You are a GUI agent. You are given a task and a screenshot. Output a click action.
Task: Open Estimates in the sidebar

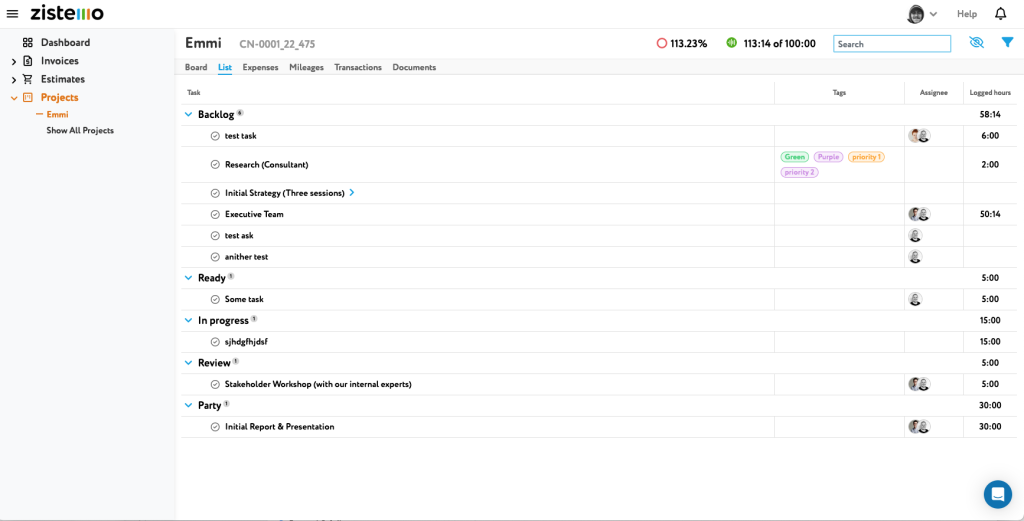coord(63,79)
